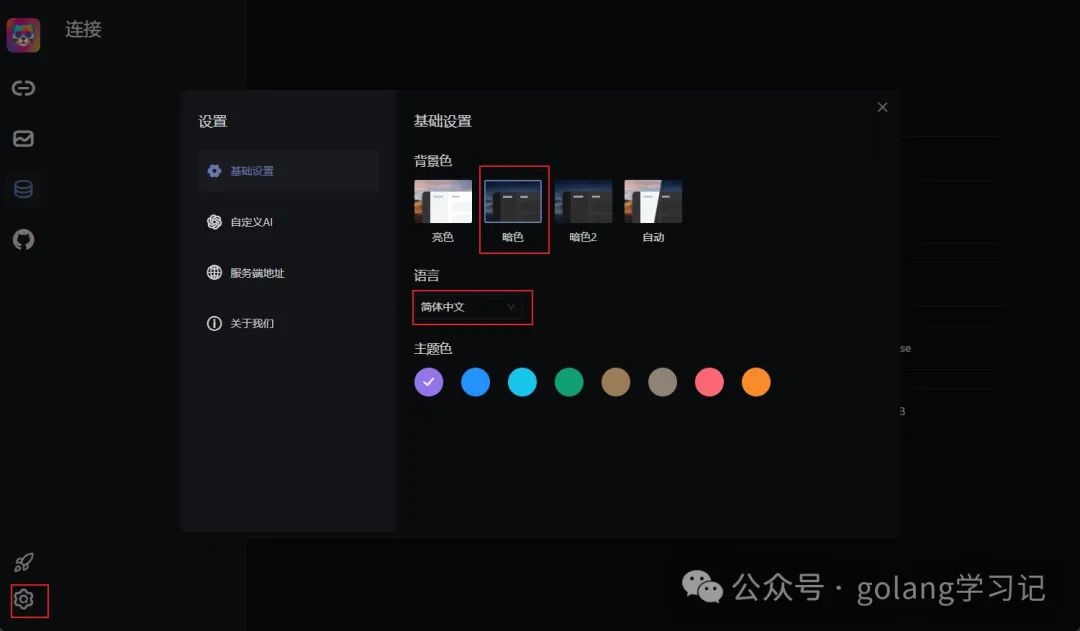Pick the green theme color
This screenshot has height=631, width=1080.
[569, 382]
